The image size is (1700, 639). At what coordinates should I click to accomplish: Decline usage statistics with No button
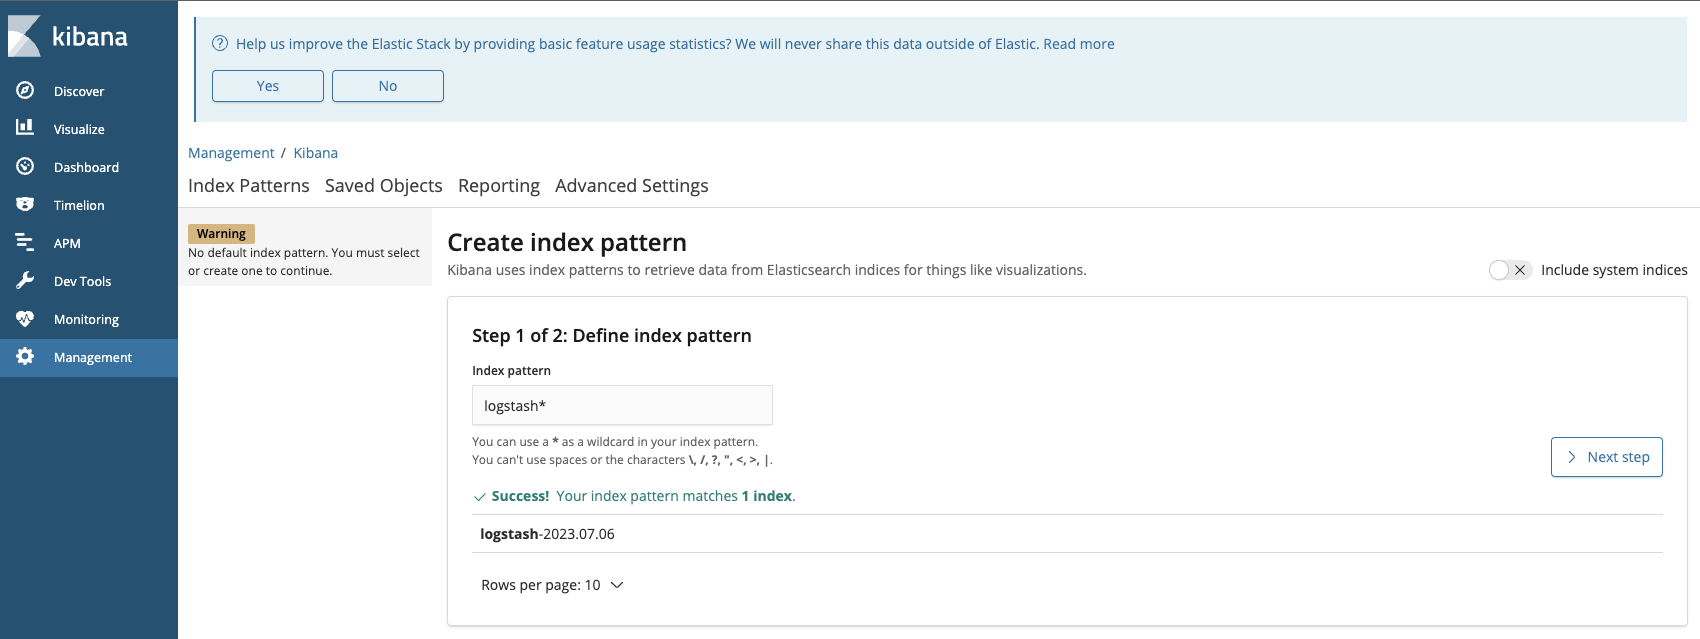tap(388, 86)
